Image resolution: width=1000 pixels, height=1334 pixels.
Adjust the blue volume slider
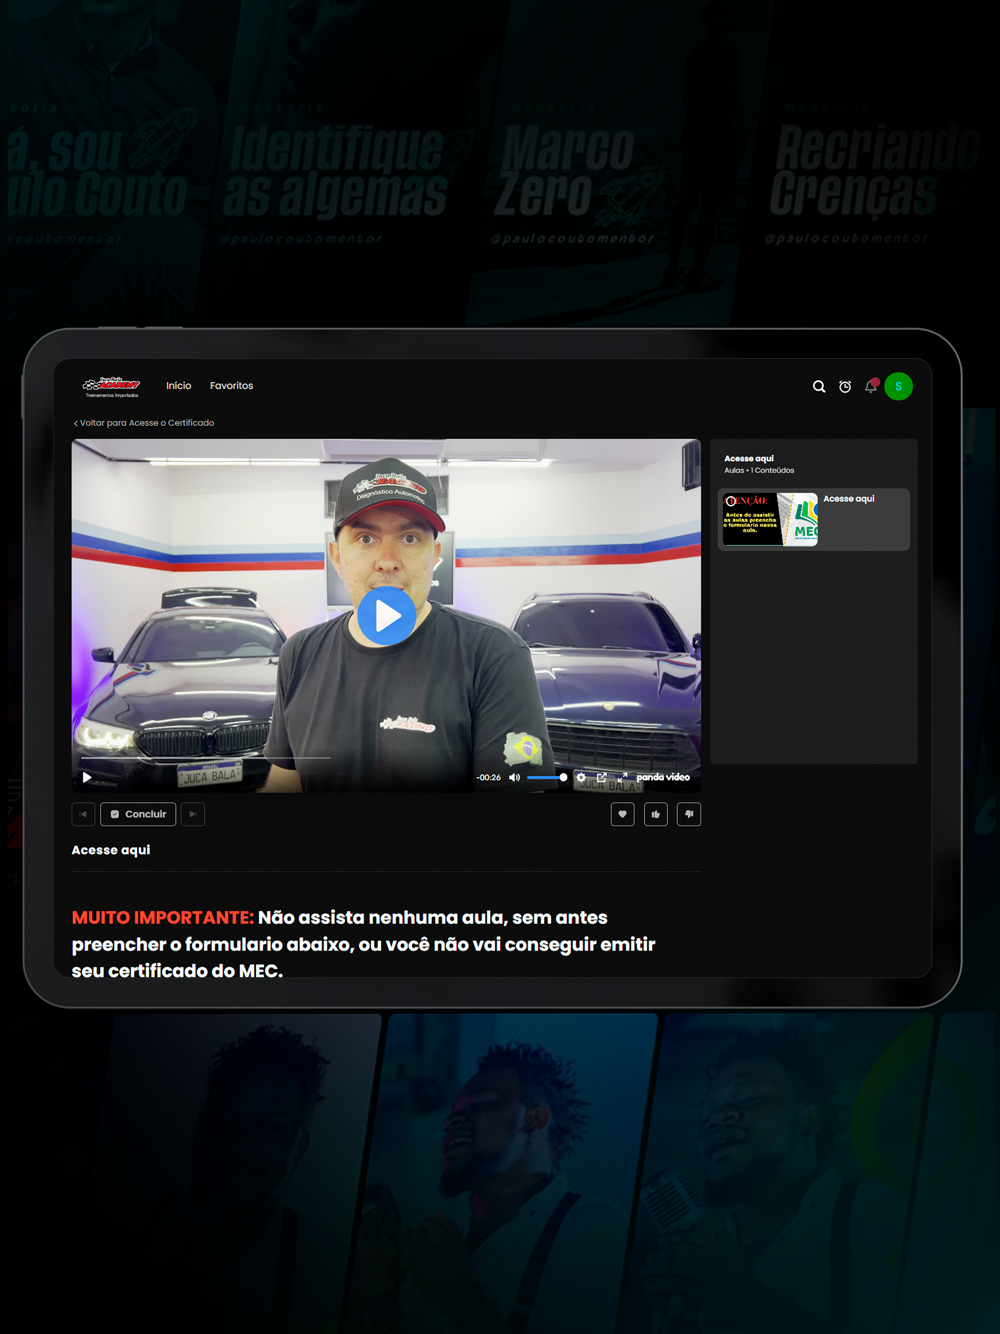pyautogui.click(x=547, y=777)
